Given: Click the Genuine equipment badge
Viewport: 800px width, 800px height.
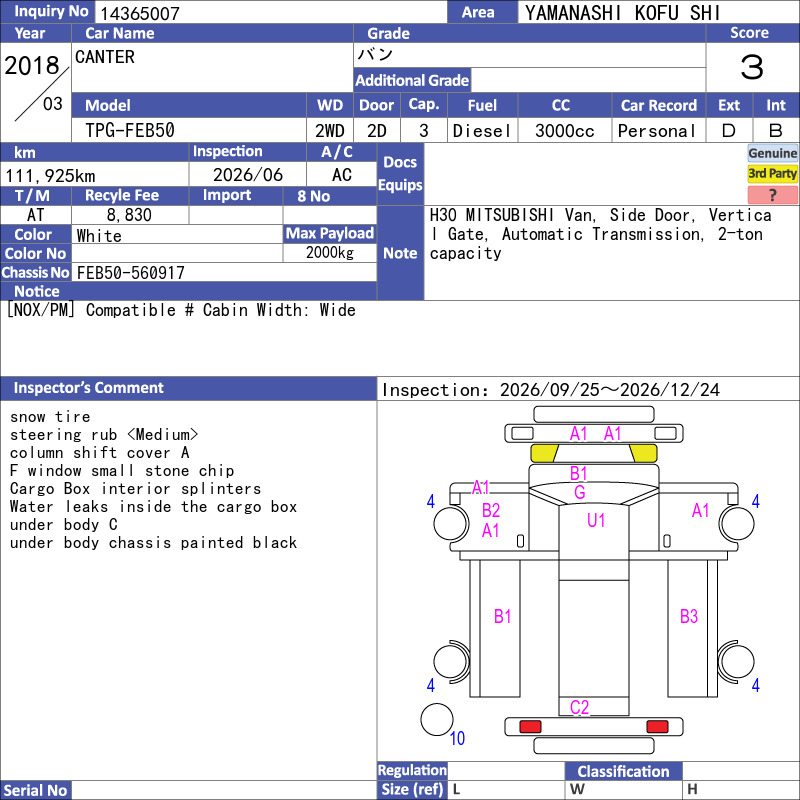Looking at the screenshot, I should [x=772, y=153].
